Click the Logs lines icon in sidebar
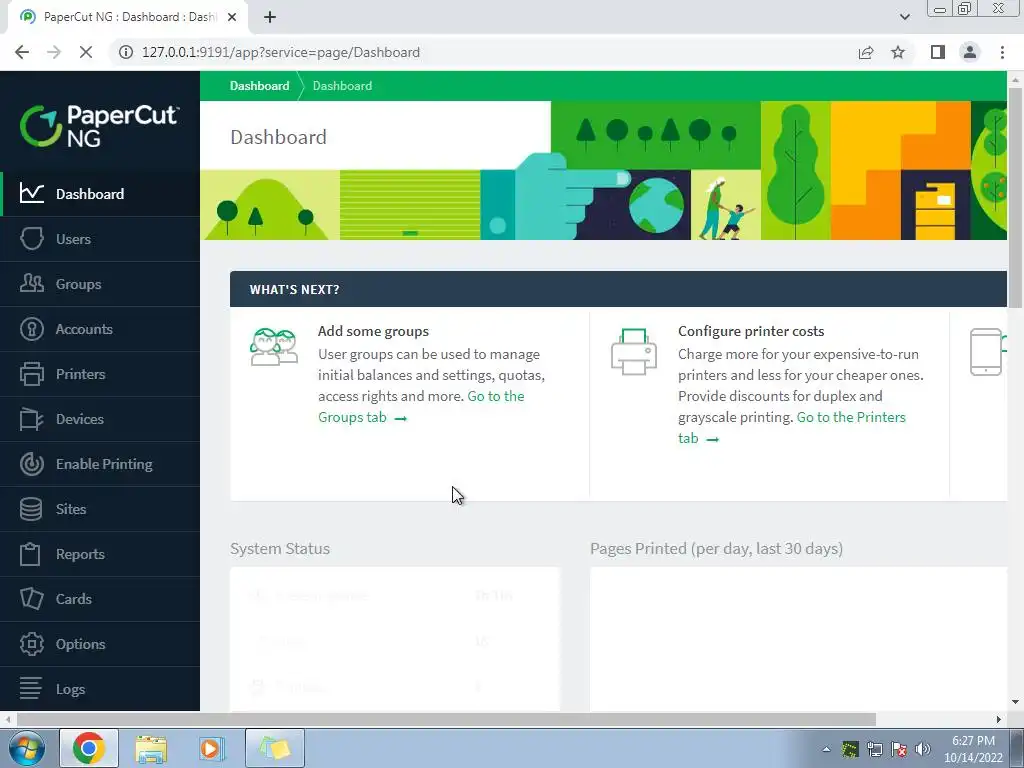The image size is (1024, 768). click(x=31, y=688)
